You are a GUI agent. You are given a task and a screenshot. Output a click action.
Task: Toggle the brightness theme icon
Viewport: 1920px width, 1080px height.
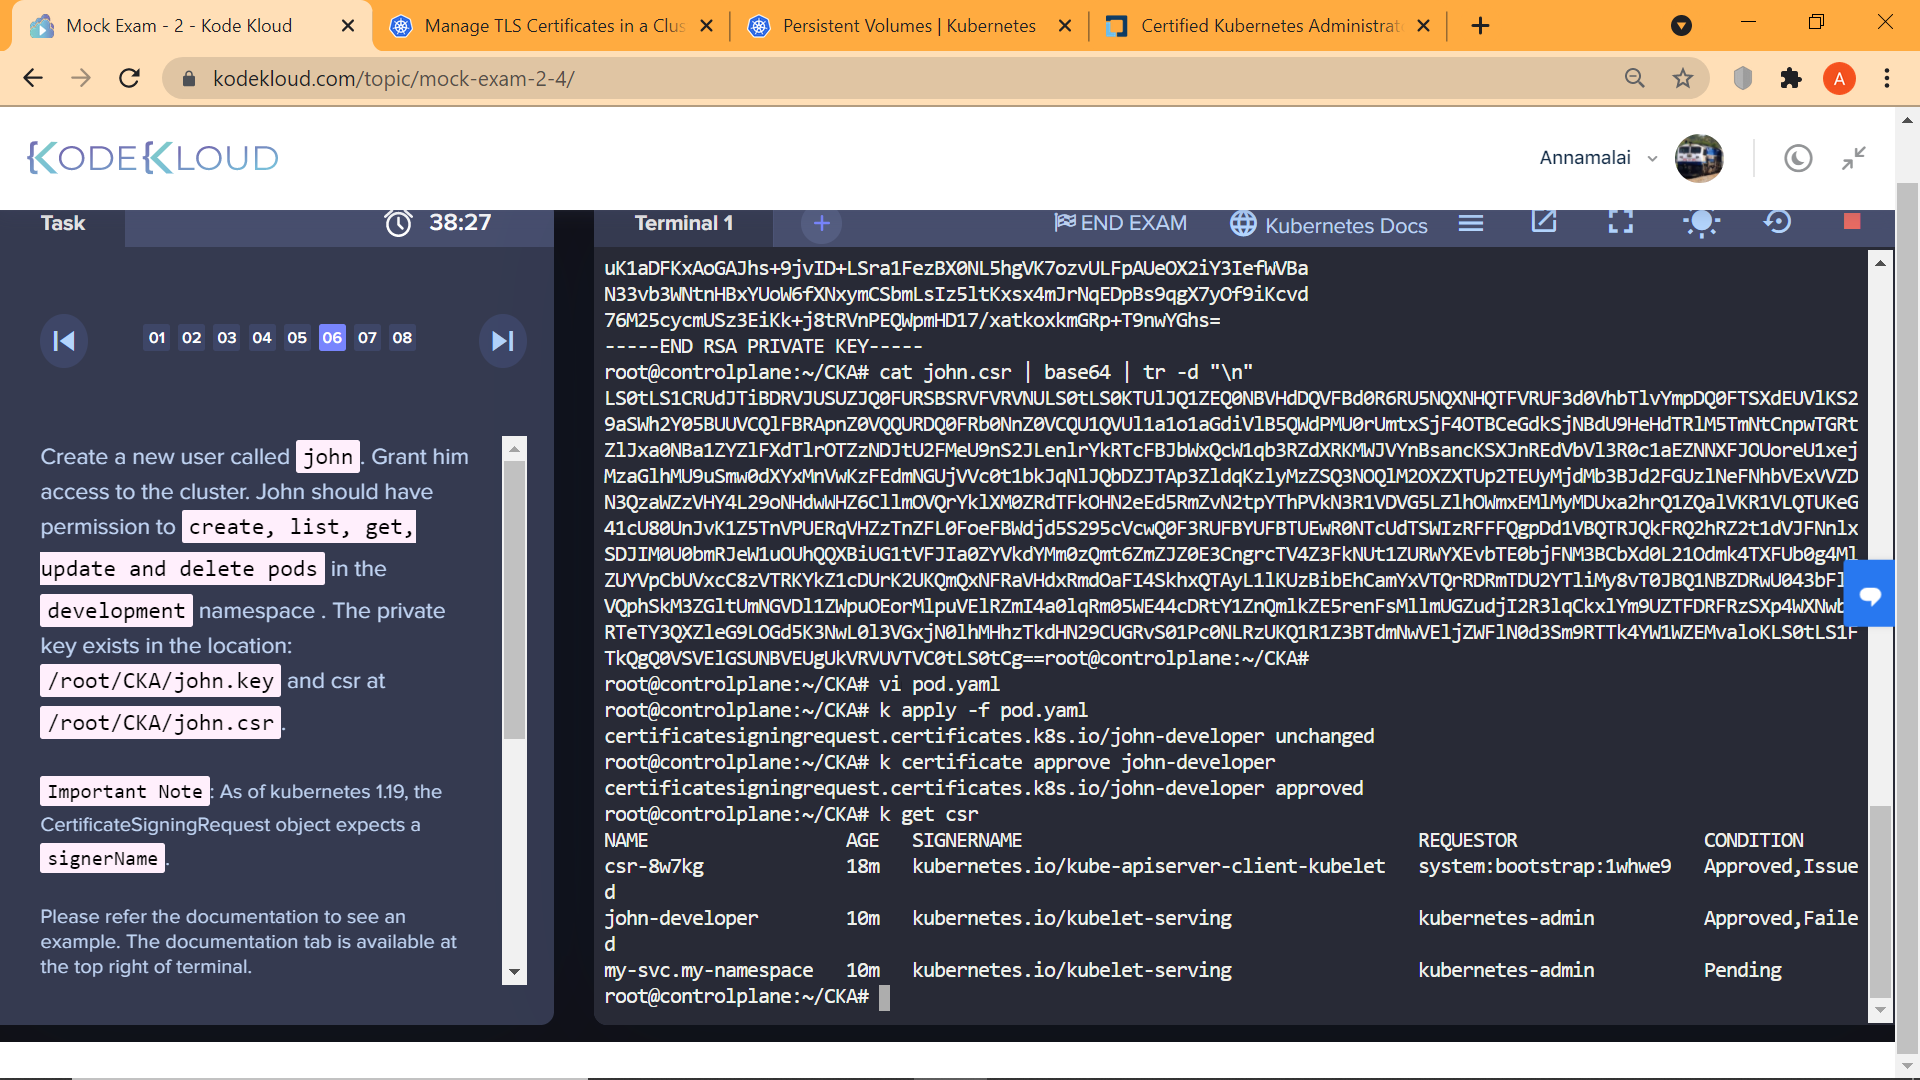coord(1701,222)
